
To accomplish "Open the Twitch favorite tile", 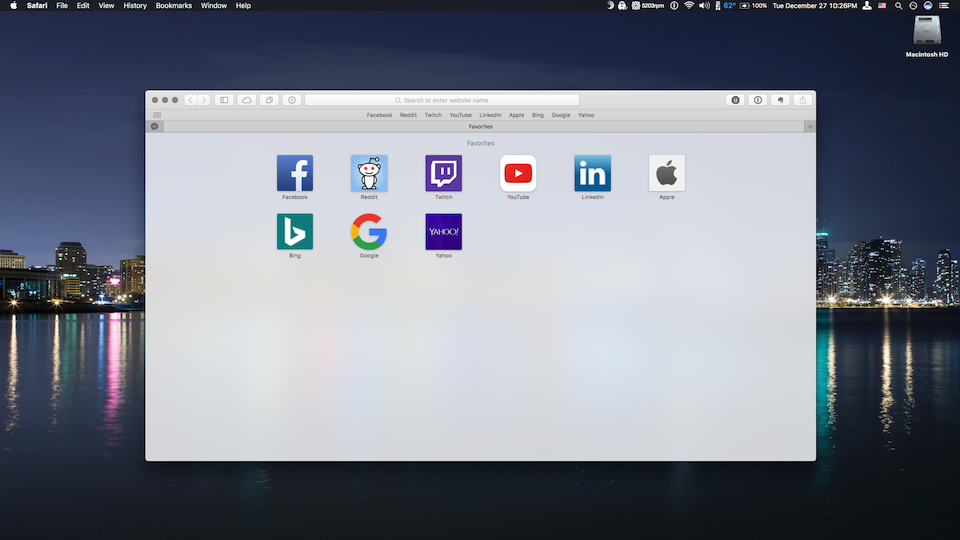I will point(443,177).
